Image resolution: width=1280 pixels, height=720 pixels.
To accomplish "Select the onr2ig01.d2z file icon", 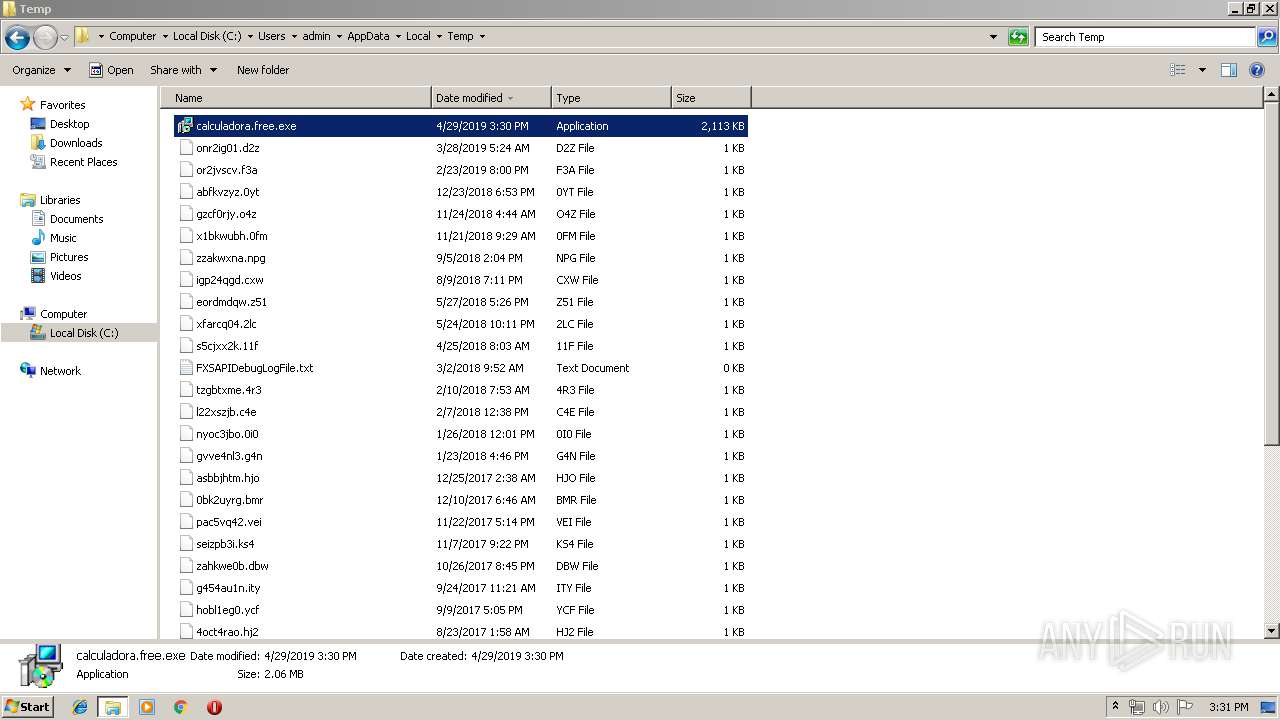I will (185, 148).
